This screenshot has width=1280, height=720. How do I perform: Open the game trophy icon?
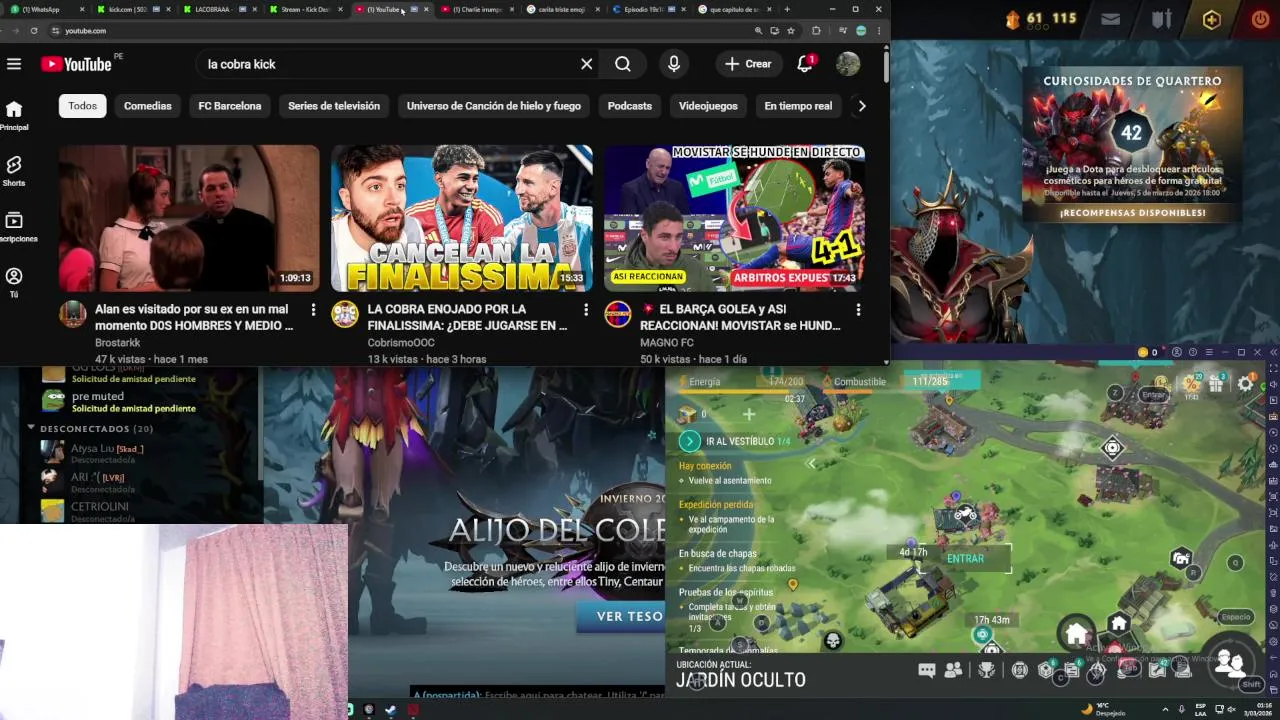pyautogui.click(x=987, y=671)
